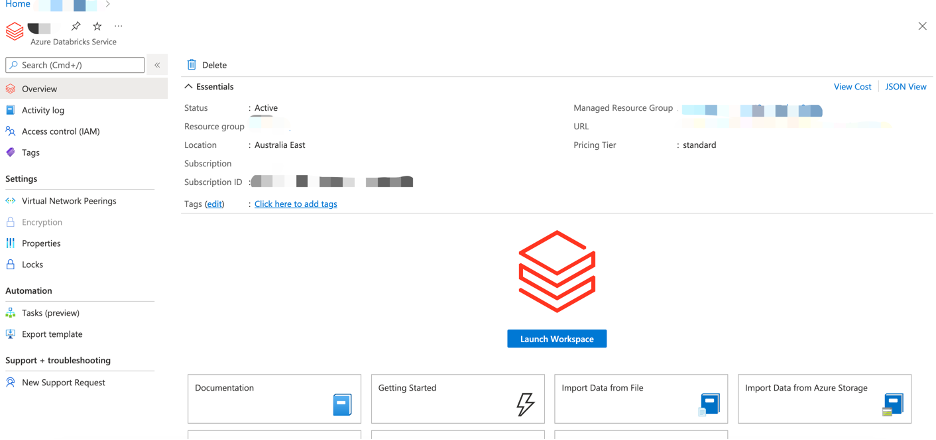Click the Import Data from File icon
Screen dimensions: 936x440
[x=709, y=405]
